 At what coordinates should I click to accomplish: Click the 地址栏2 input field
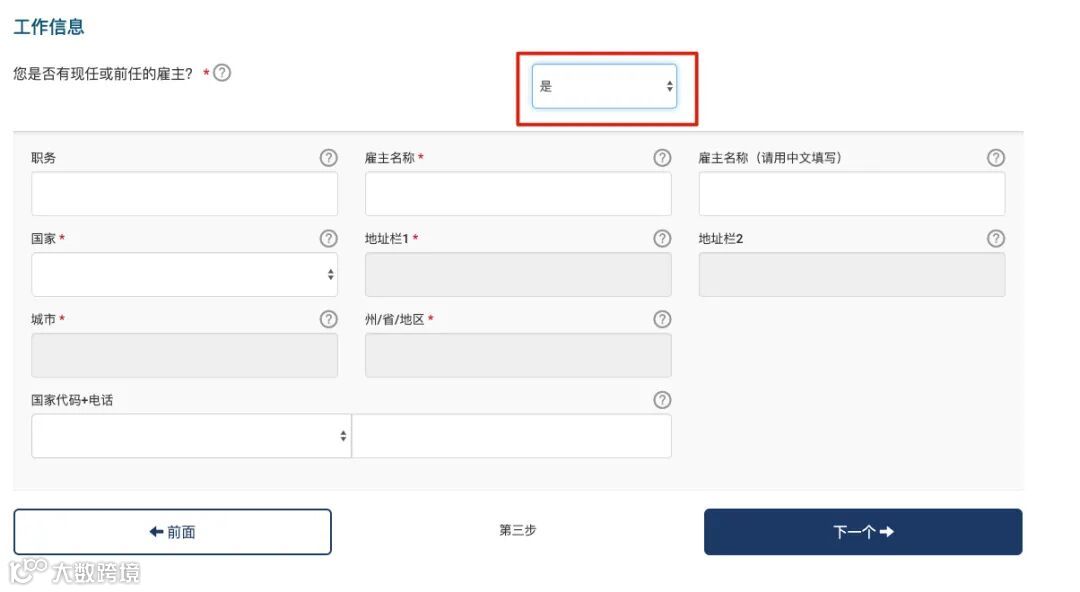[852, 274]
